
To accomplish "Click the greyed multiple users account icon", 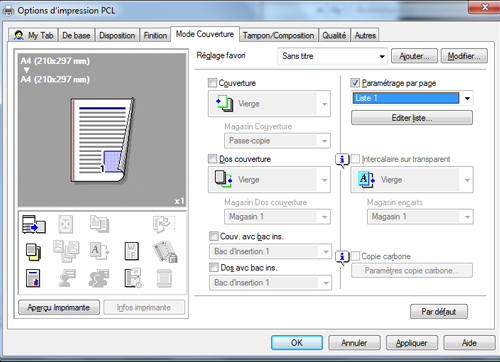I will pyautogui.click(x=99, y=278).
